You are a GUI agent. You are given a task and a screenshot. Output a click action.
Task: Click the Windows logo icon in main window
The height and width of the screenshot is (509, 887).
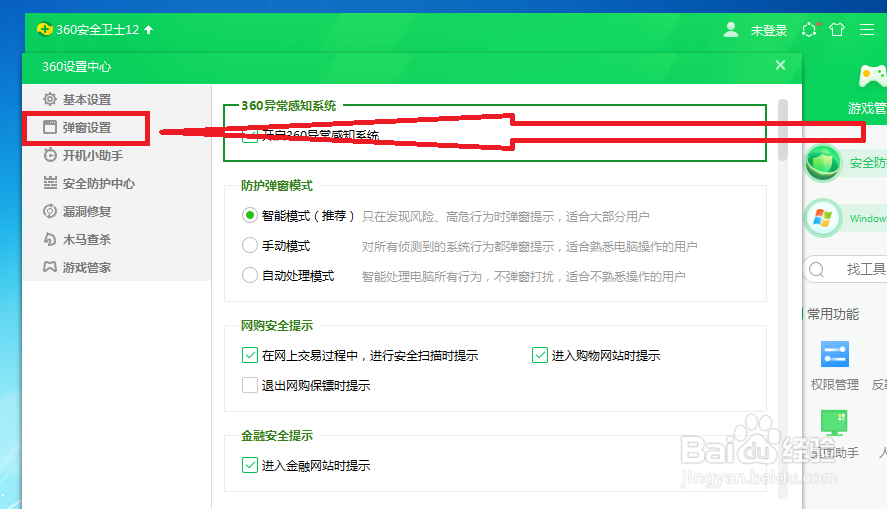point(823,218)
